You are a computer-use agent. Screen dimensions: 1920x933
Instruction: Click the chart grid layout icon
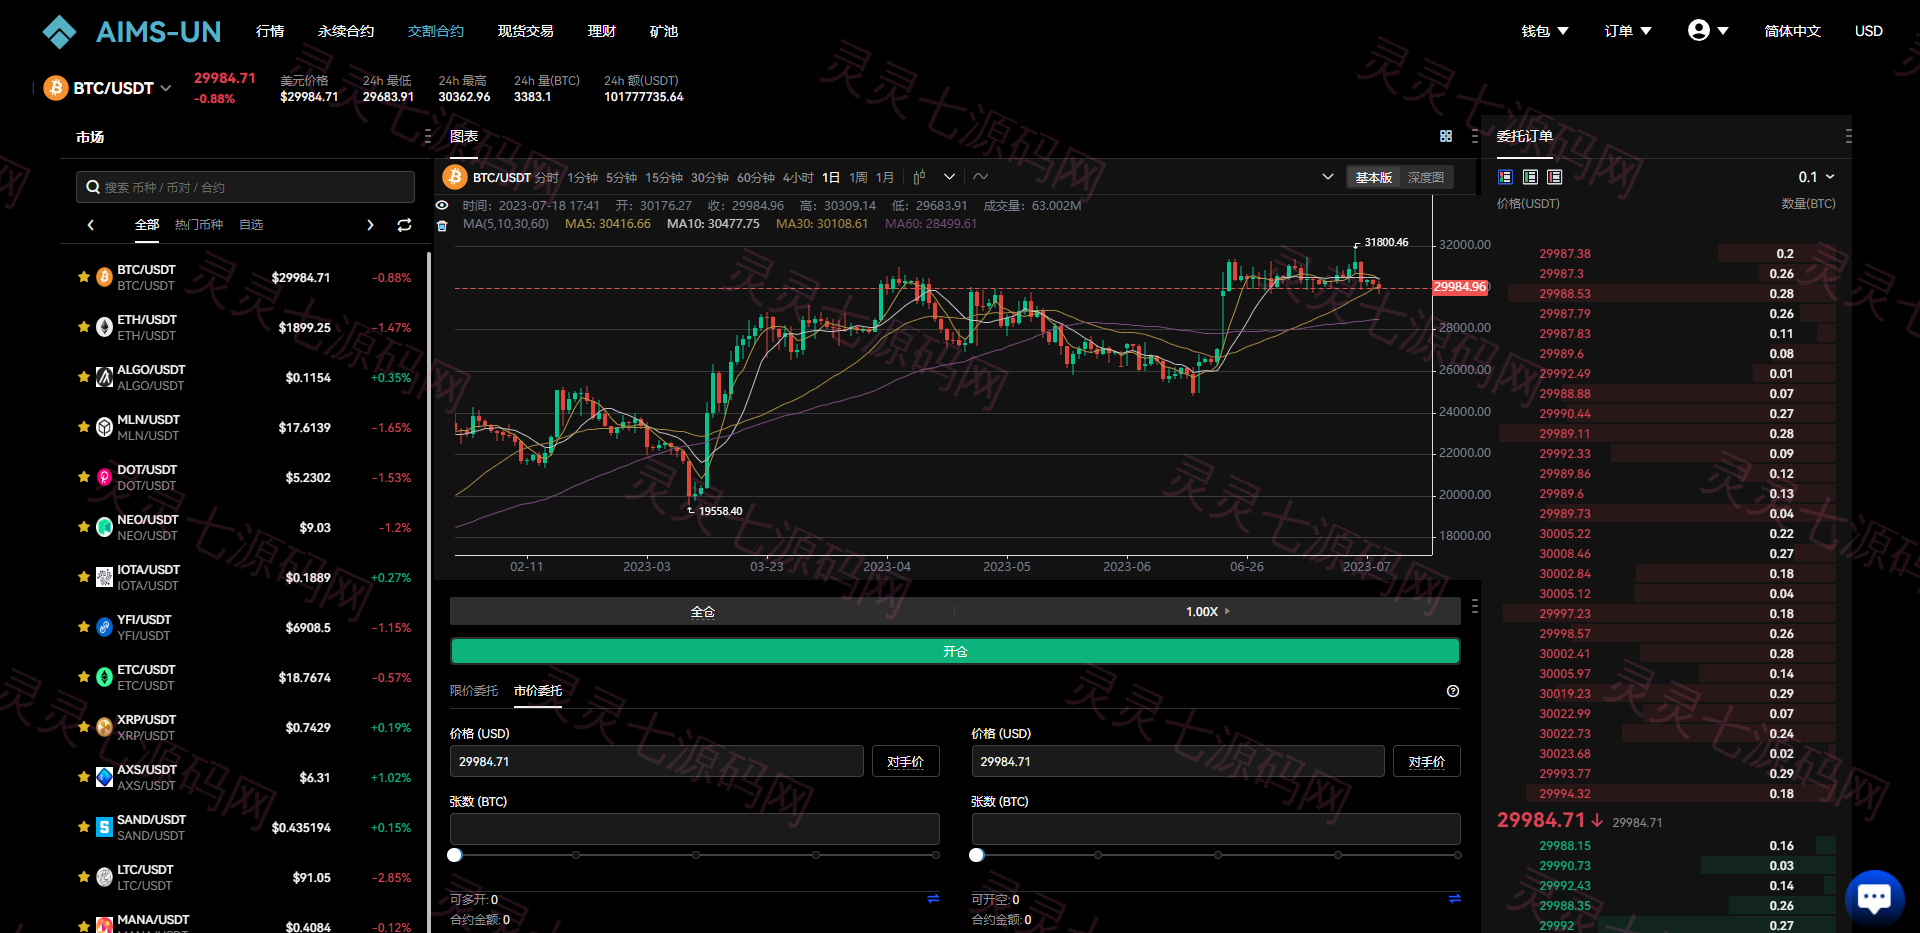coord(1446,136)
